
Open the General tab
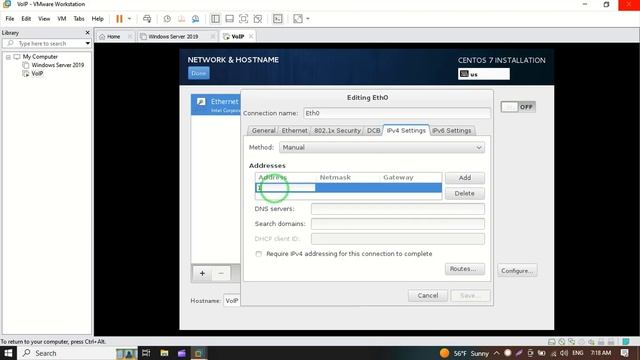pos(263,131)
